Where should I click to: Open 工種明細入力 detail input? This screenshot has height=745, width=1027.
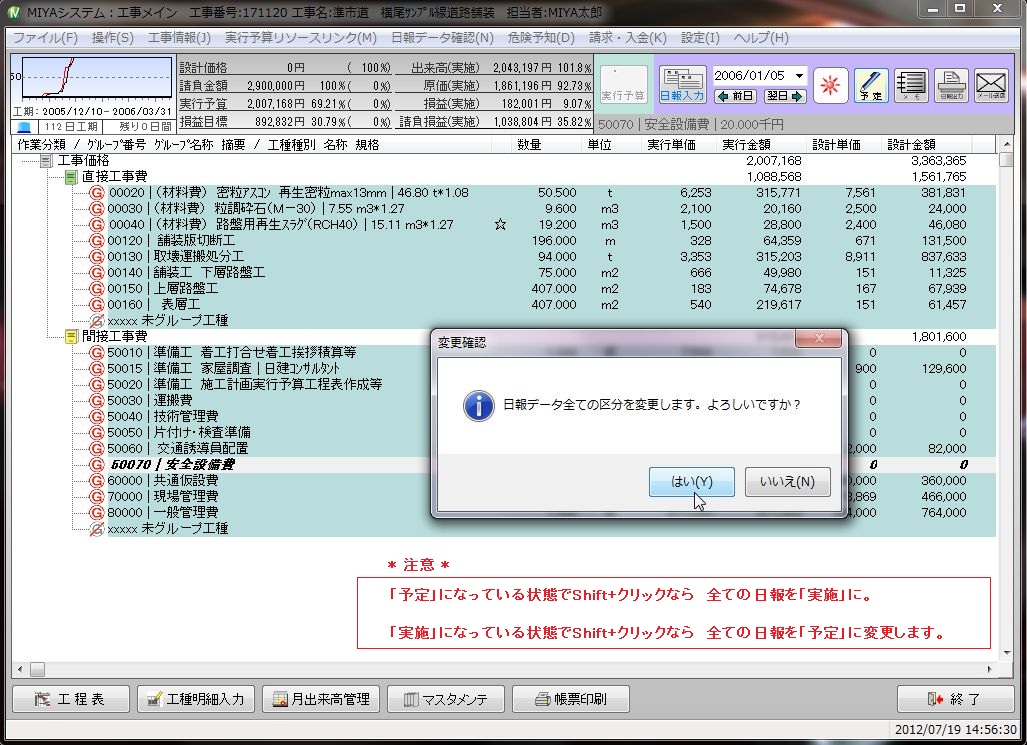coord(196,699)
